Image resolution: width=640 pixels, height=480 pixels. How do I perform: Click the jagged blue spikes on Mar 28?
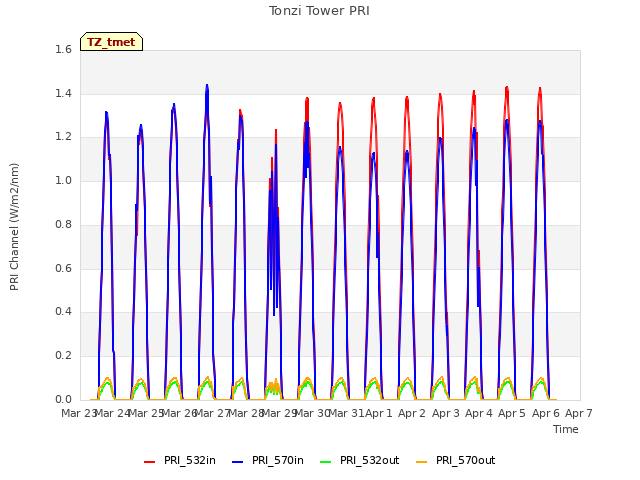tap(274, 229)
